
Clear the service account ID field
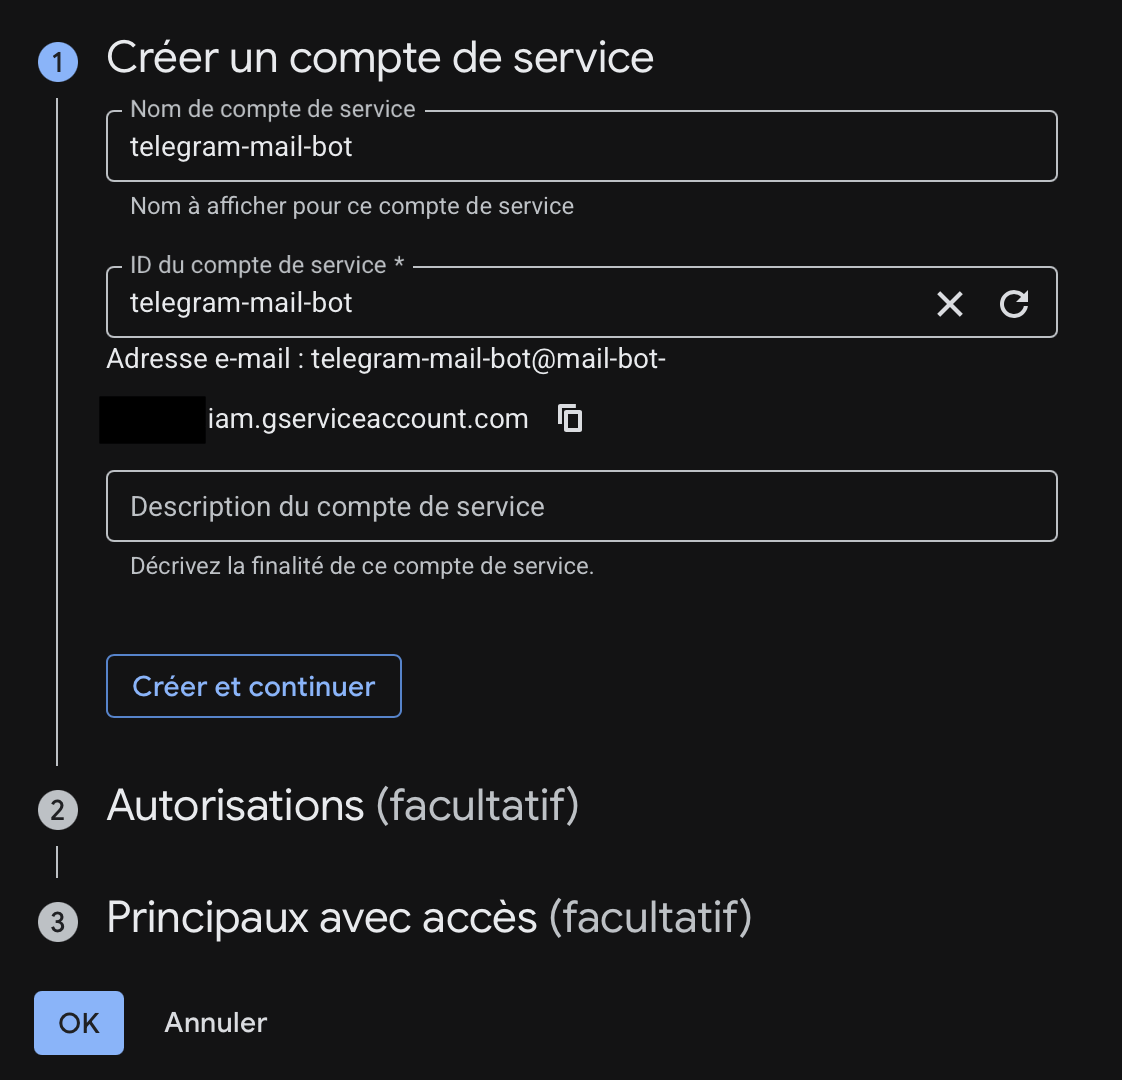[949, 304]
